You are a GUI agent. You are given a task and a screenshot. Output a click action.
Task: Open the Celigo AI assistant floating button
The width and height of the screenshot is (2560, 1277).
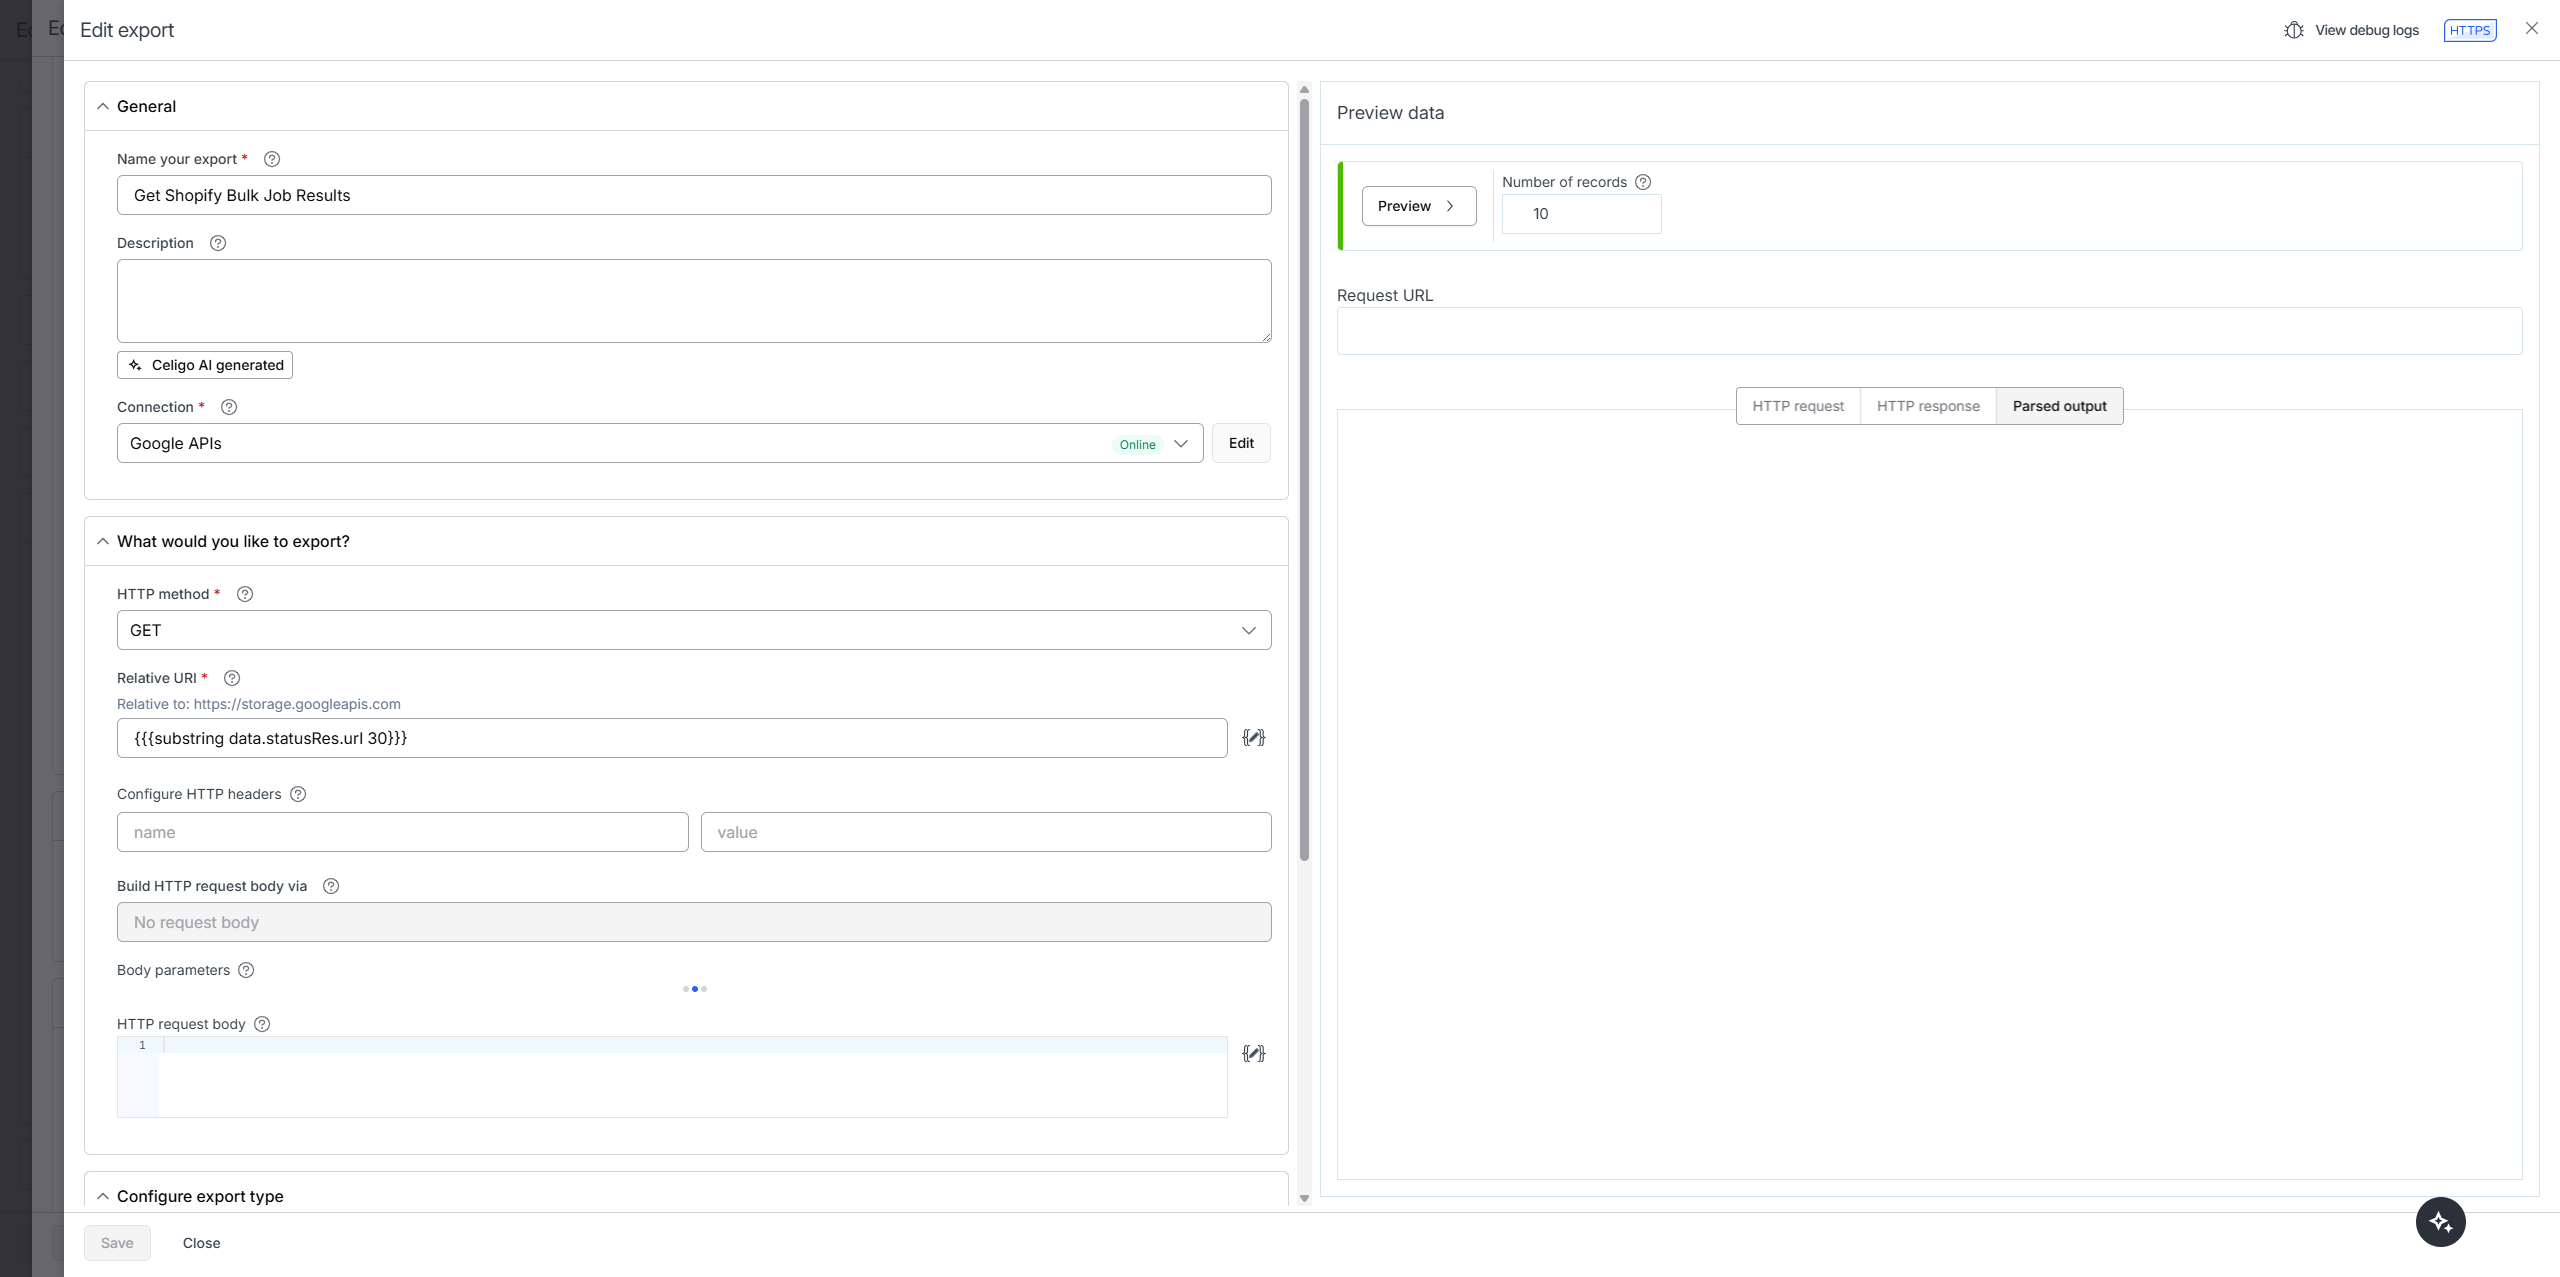tap(2440, 1222)
